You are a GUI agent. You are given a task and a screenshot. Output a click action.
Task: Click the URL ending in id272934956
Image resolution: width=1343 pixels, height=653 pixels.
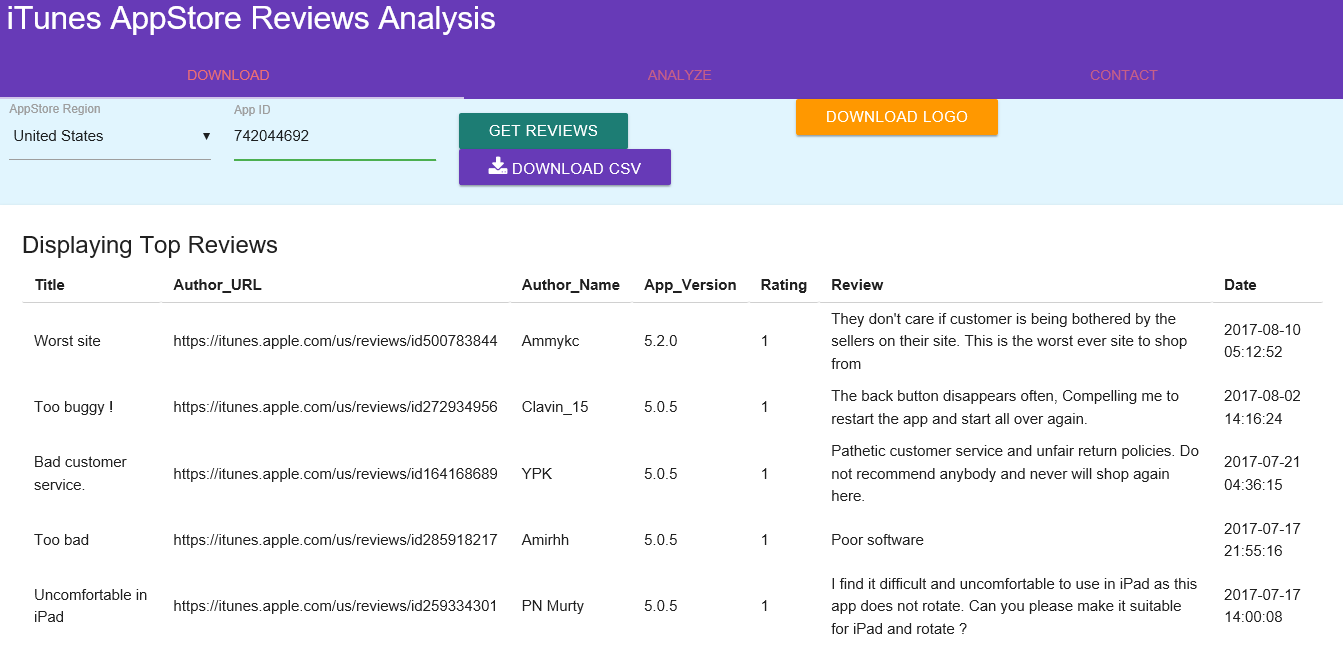click(x=335, y=407)
